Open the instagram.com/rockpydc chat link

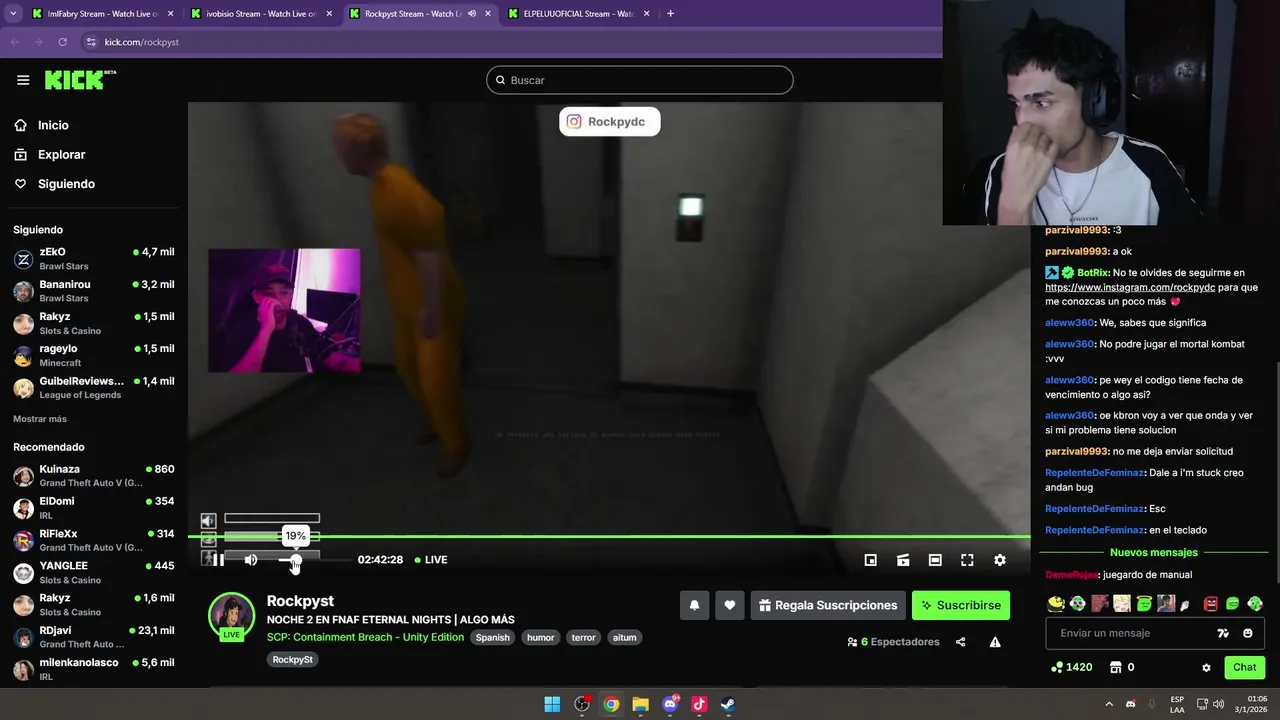coord(1130,287)
